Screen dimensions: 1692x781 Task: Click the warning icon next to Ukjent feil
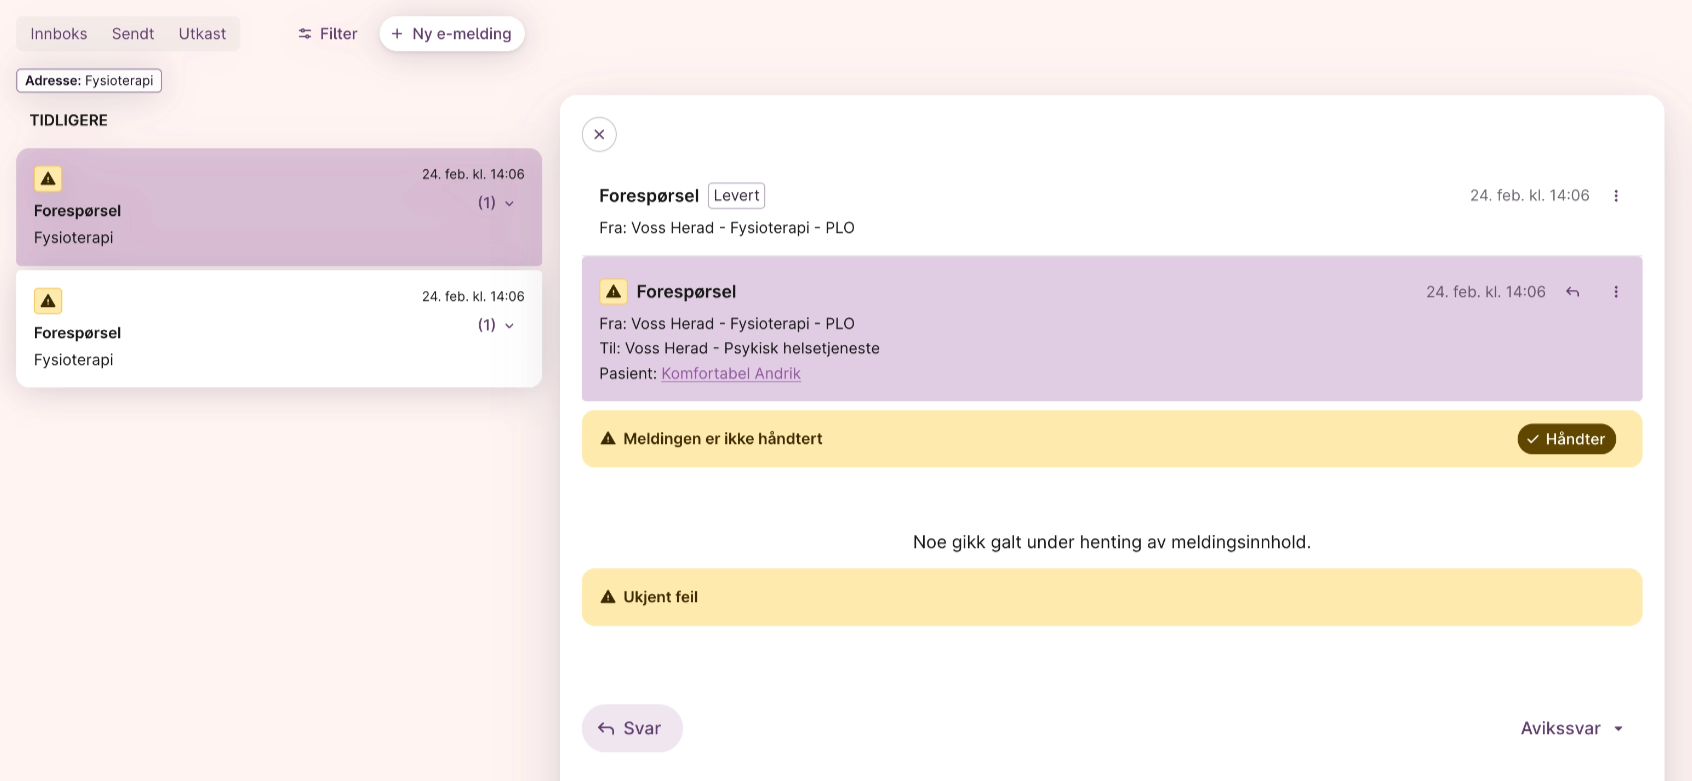[x=608, y=597]
